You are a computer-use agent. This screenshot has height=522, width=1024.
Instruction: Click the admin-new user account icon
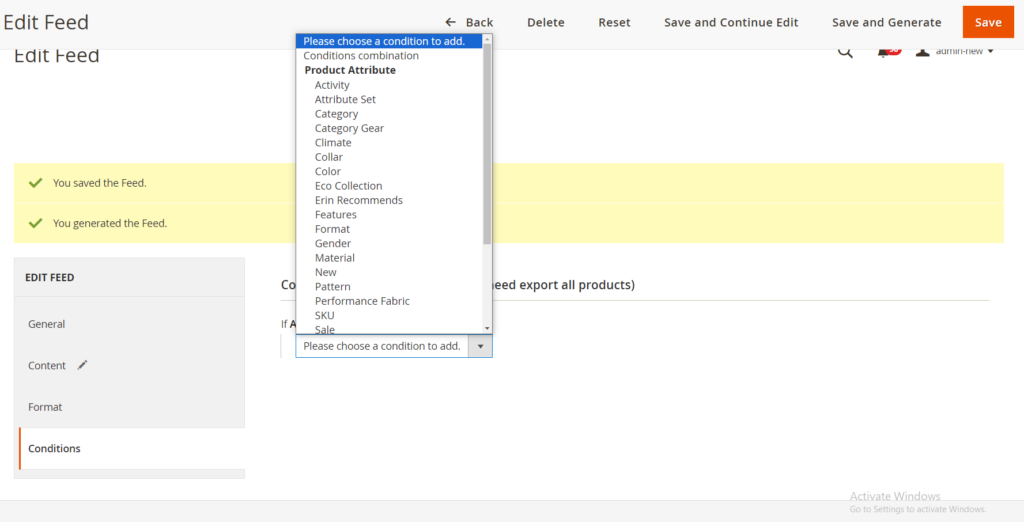click(923, 51)
